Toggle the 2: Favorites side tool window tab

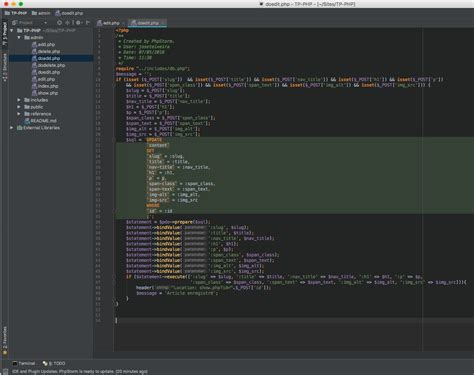(5, 341)
